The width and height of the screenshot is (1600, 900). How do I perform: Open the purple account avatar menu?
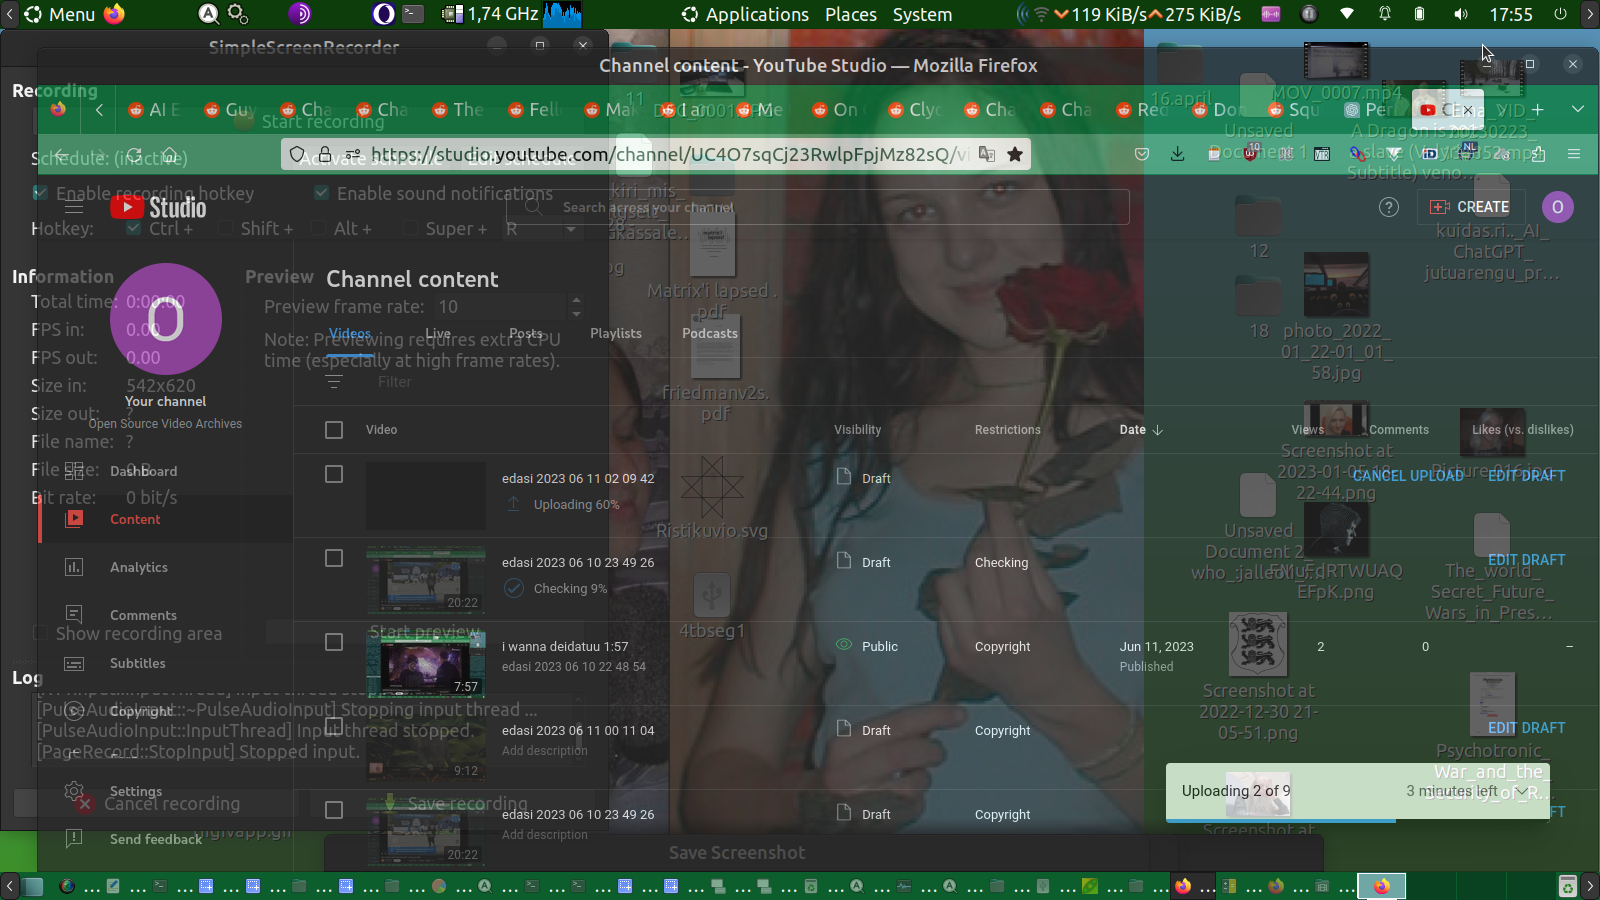tap(1557, 207)
